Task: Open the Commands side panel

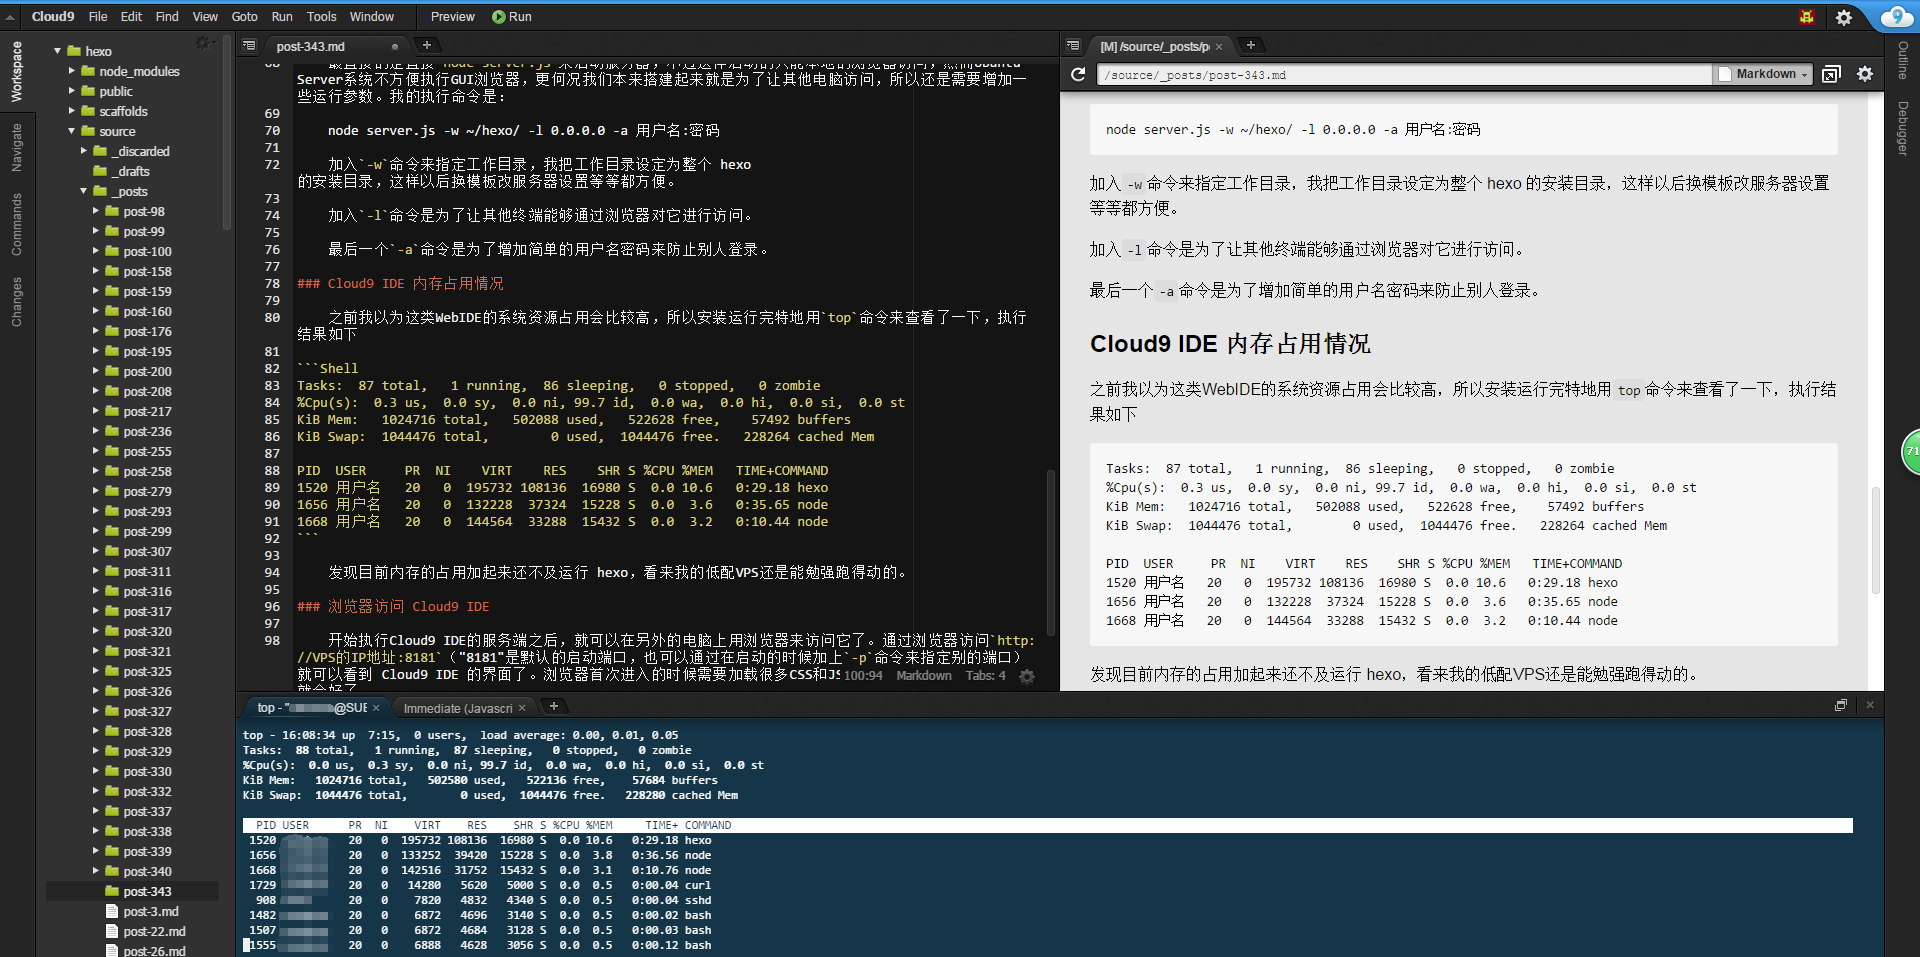Action: pyautogui.click(x=16, y=224)
